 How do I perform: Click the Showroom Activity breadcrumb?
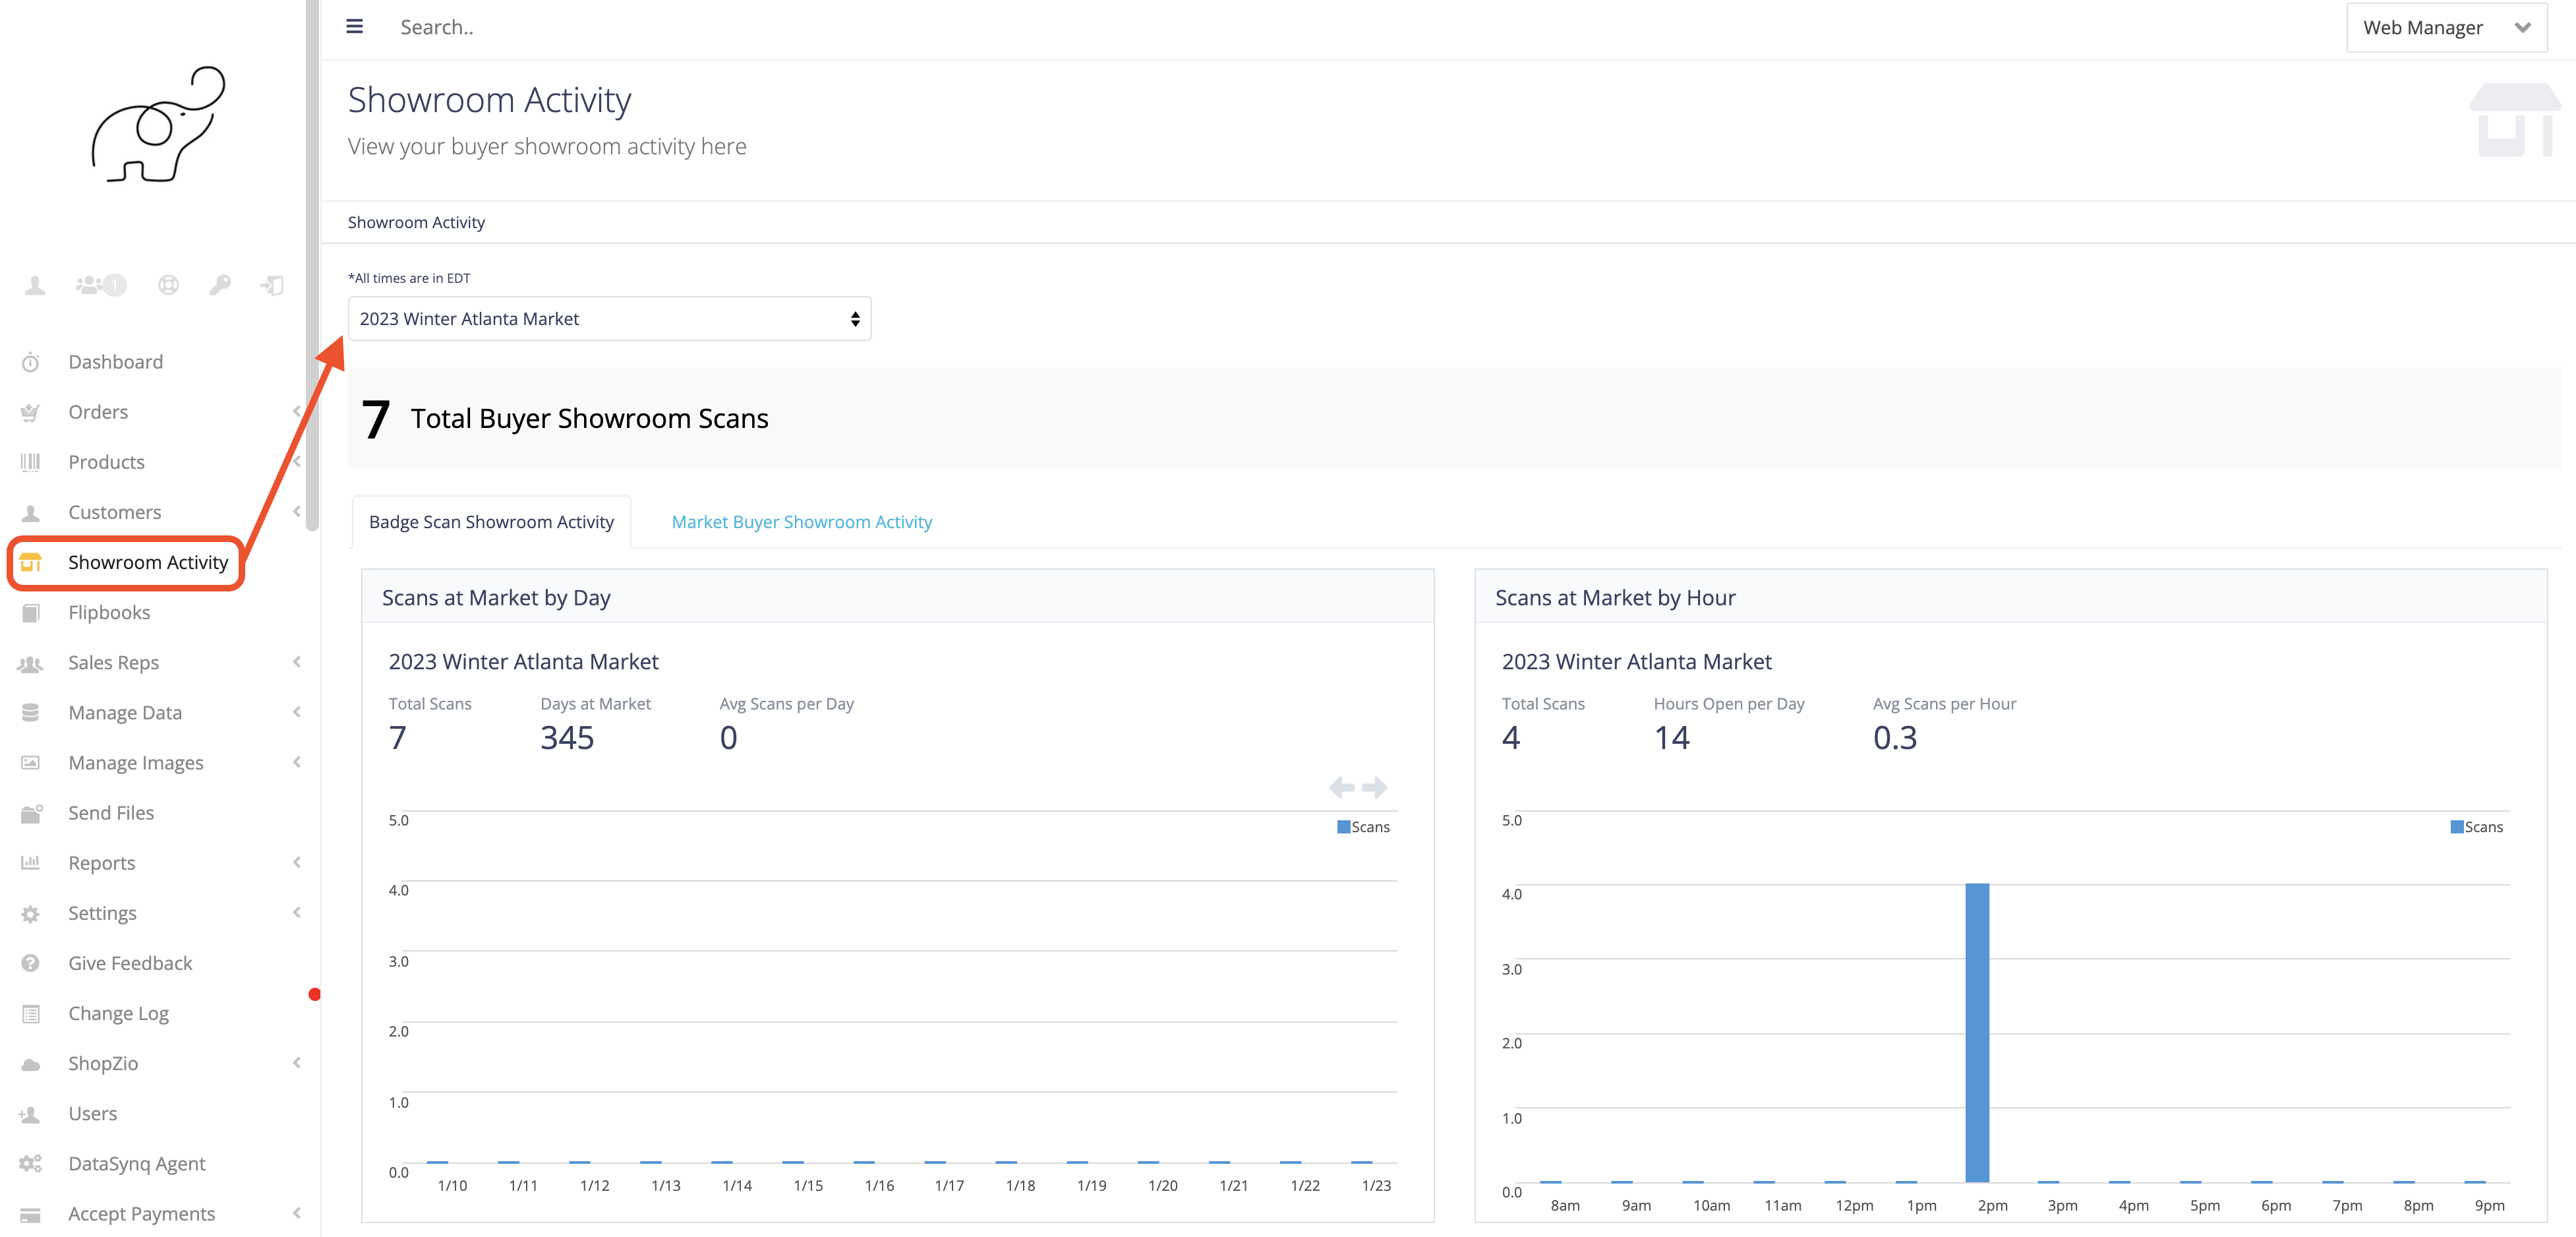pos(416,222)
